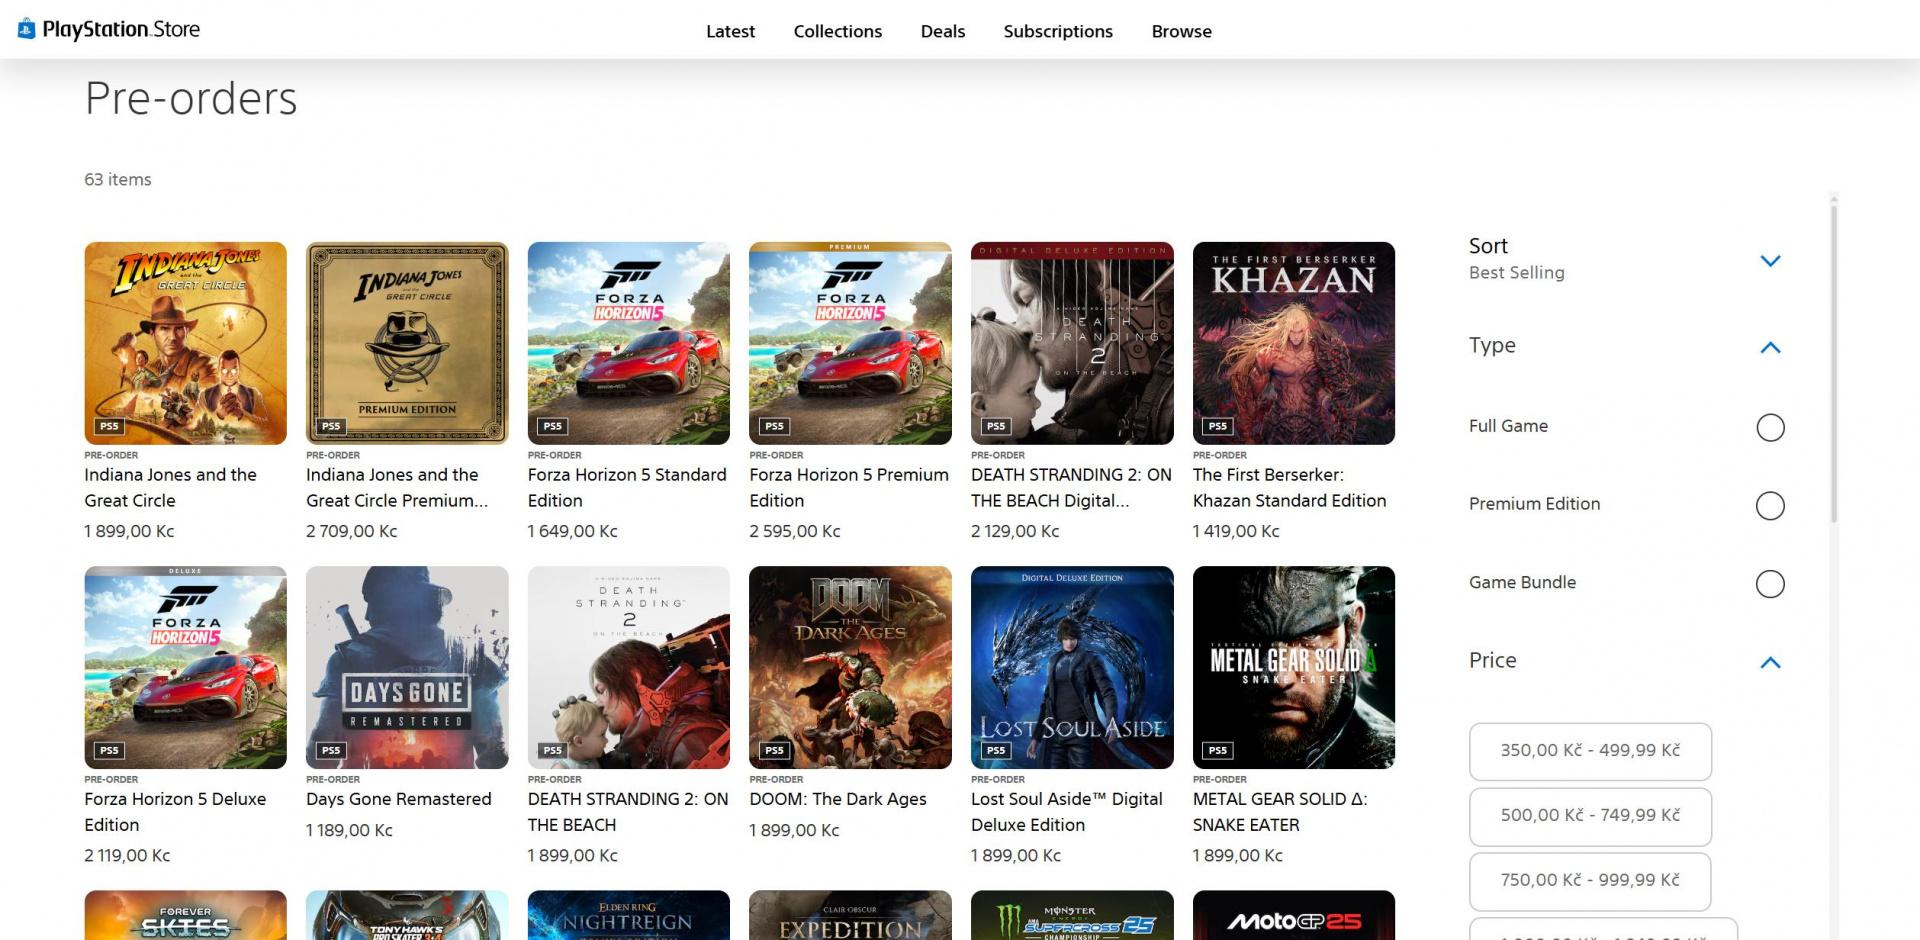Open Forza Horizon 5 Deluxe Edition cover
Image resolution: width=1920 pixels, height=940 pixels.
click(x=185, y=667)
